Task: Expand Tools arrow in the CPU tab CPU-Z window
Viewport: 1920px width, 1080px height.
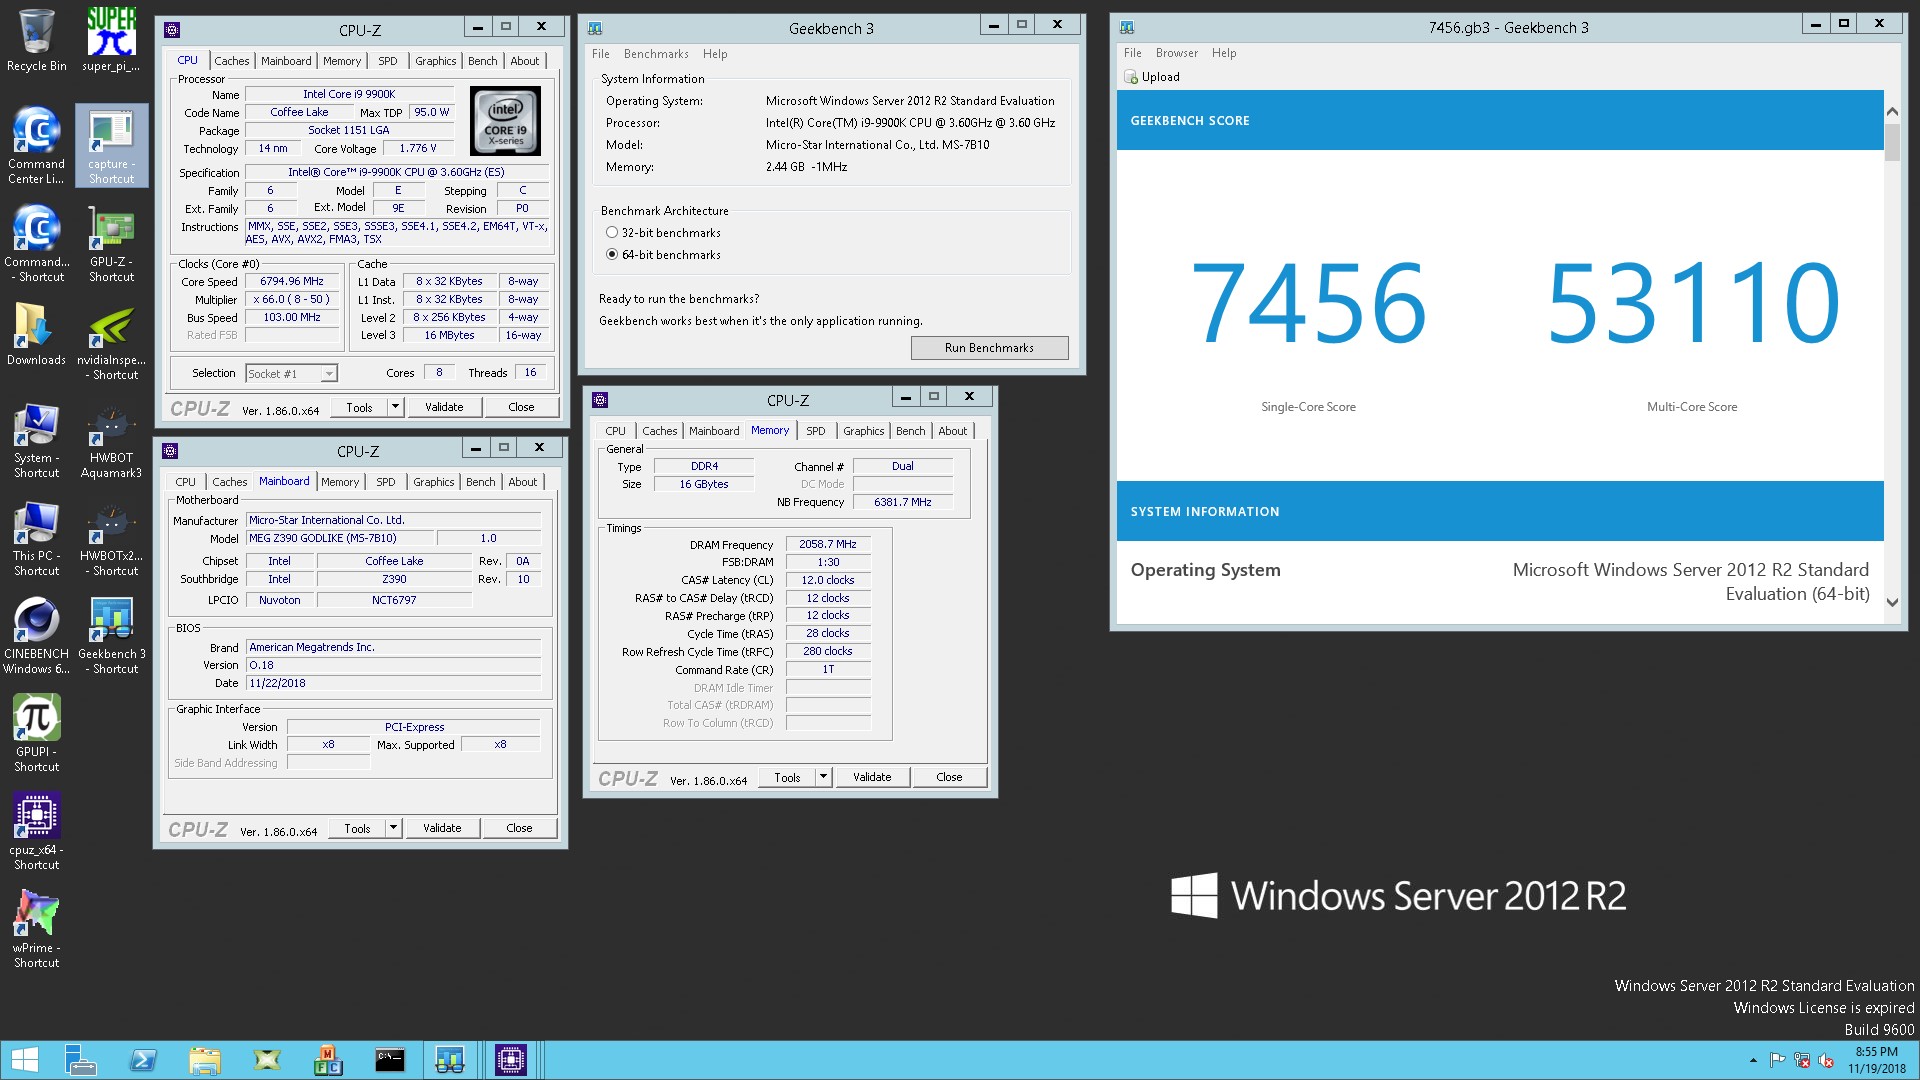Action: [x=395, y=407]
